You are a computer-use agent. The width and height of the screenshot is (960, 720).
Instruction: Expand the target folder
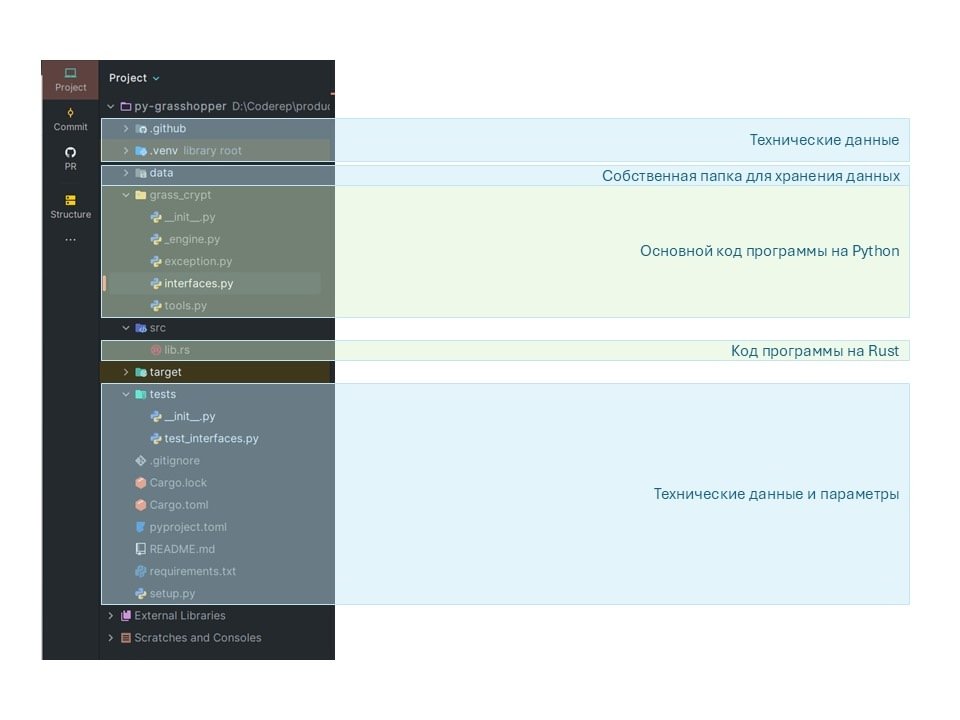click(x=126, y=372)
